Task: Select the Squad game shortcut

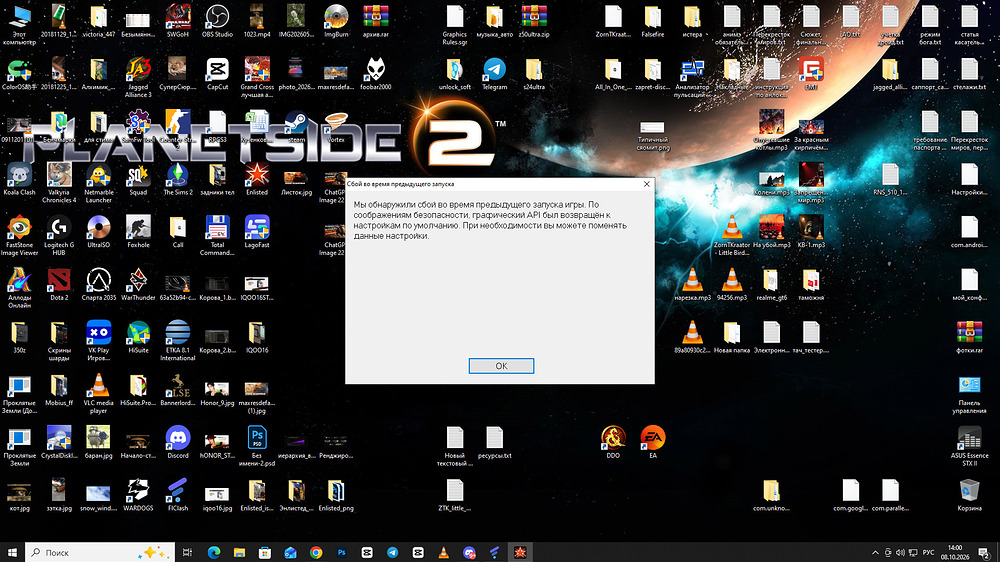Action: pyautogui.click(x=138, y=179)
